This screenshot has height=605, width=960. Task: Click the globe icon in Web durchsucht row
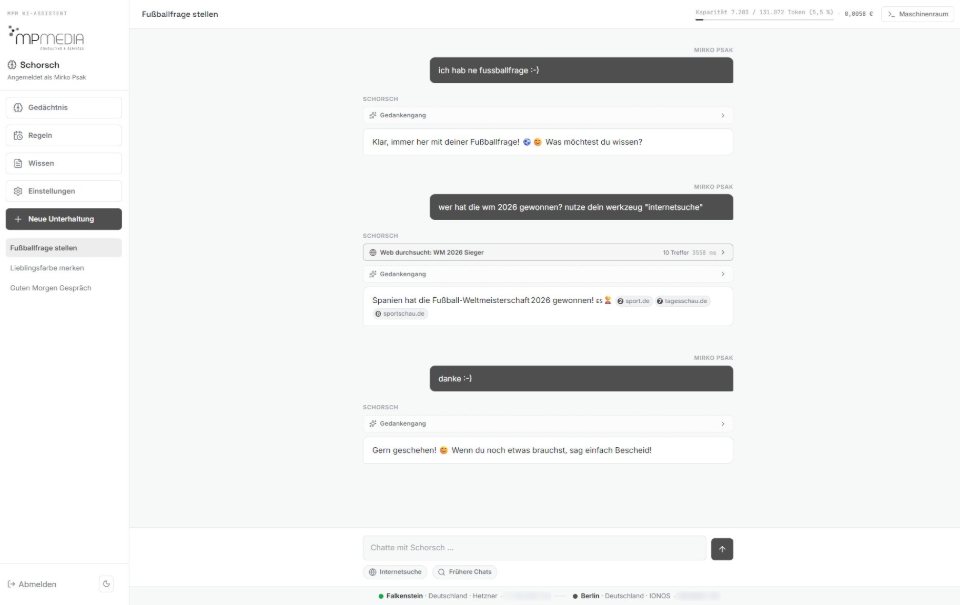pos(373,253)
